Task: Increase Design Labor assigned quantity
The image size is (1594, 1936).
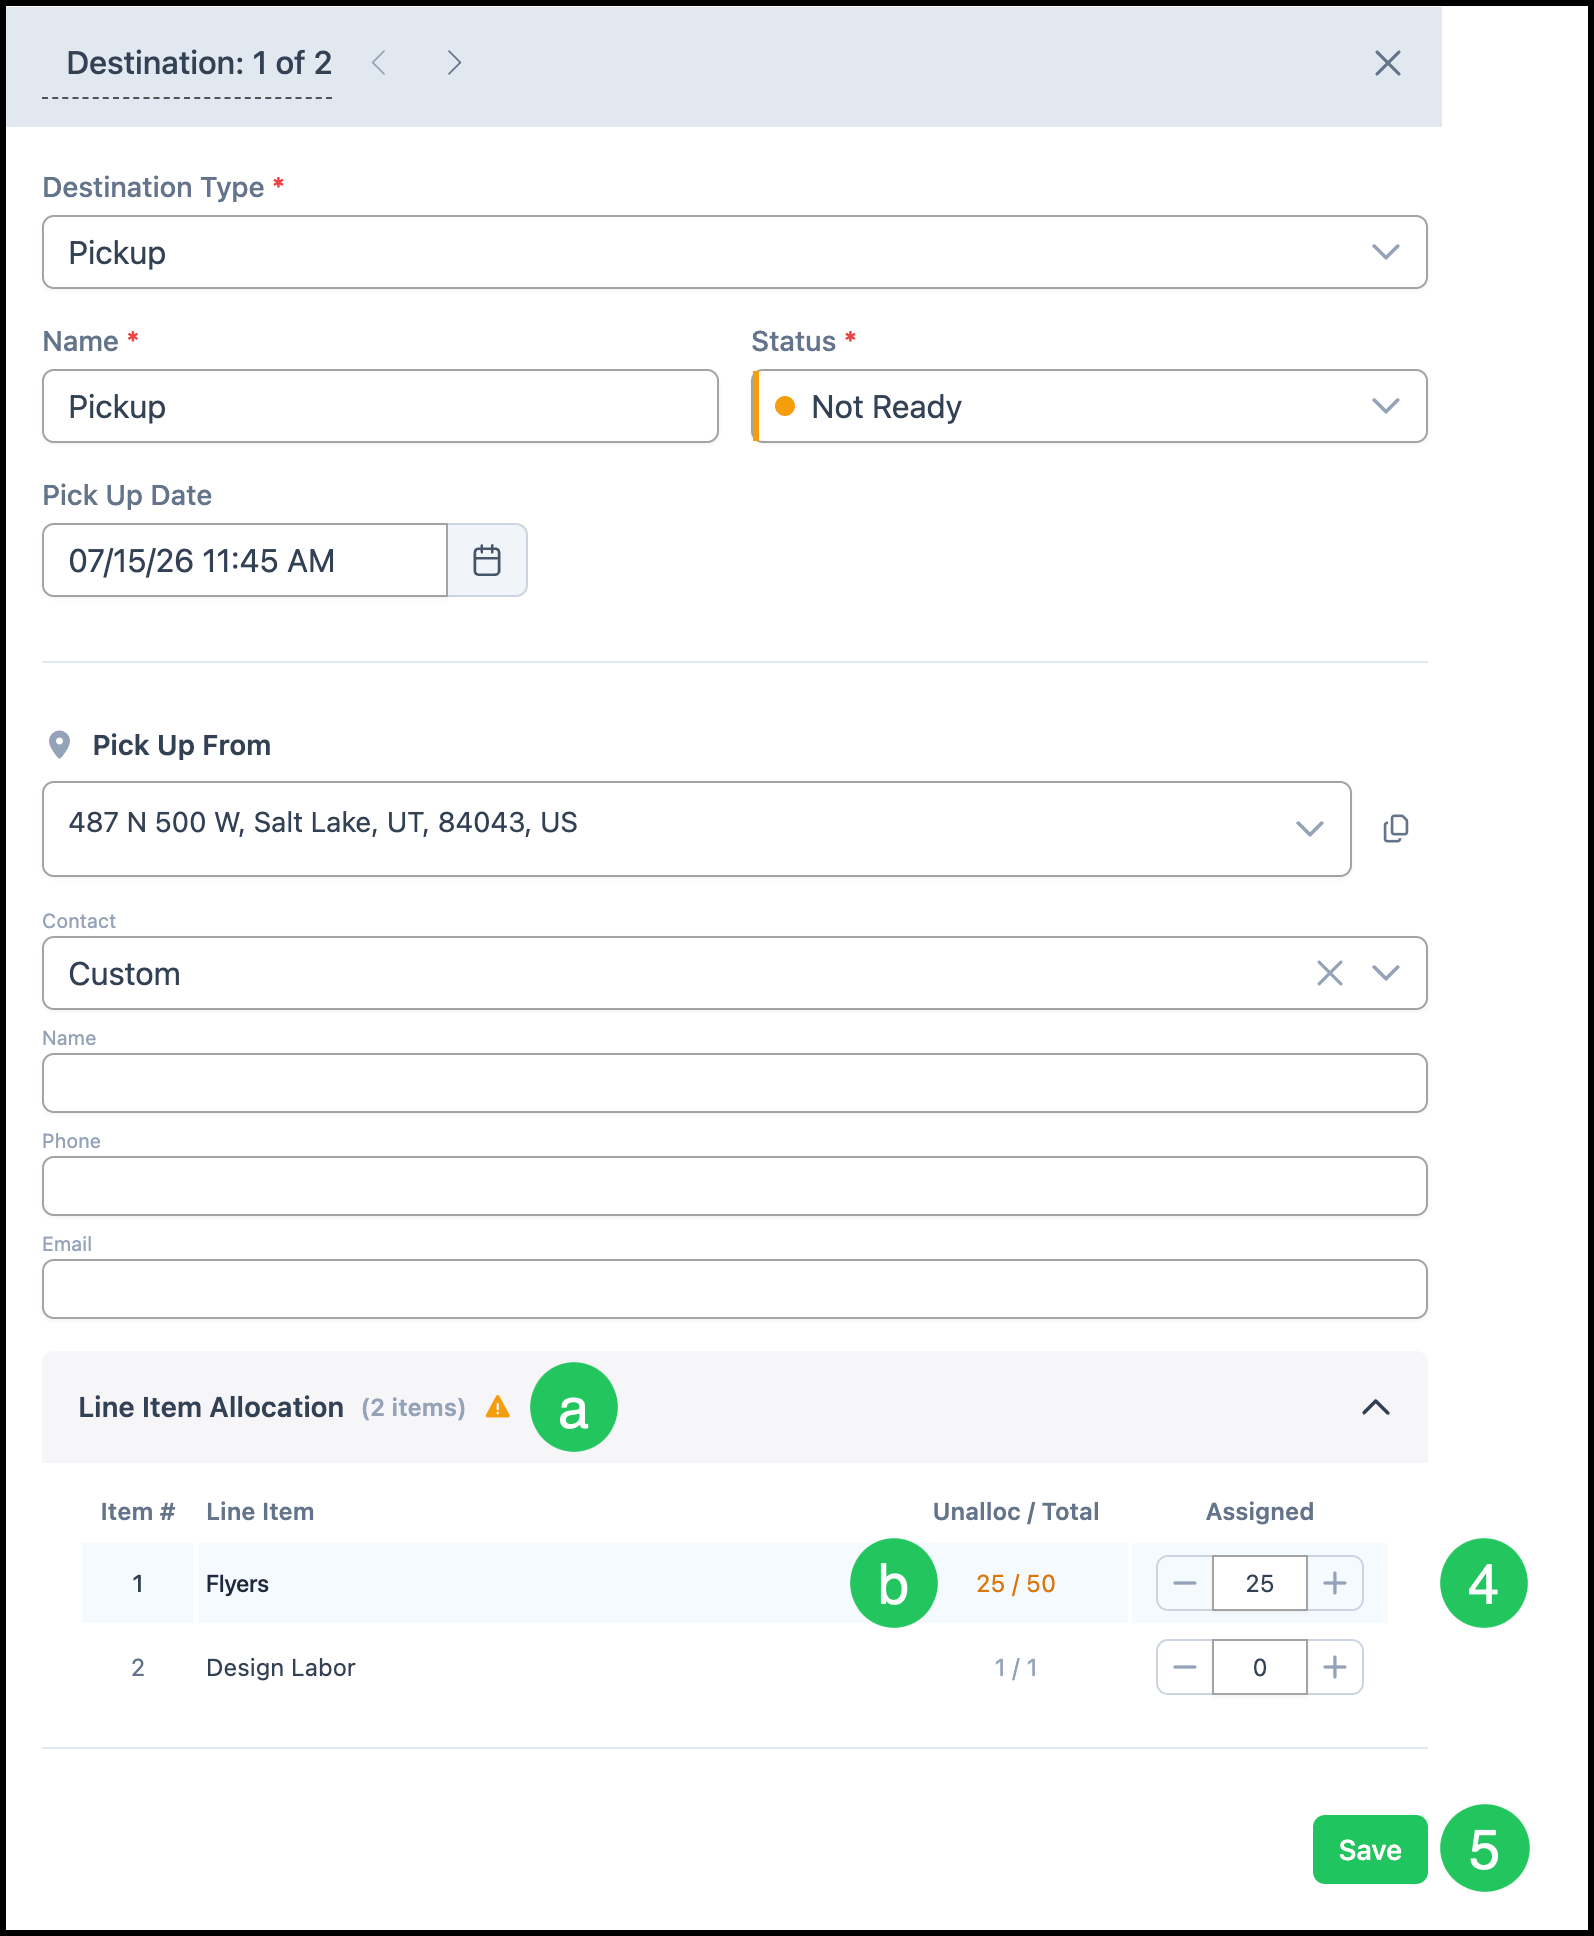Action: pos(1335,1667)
